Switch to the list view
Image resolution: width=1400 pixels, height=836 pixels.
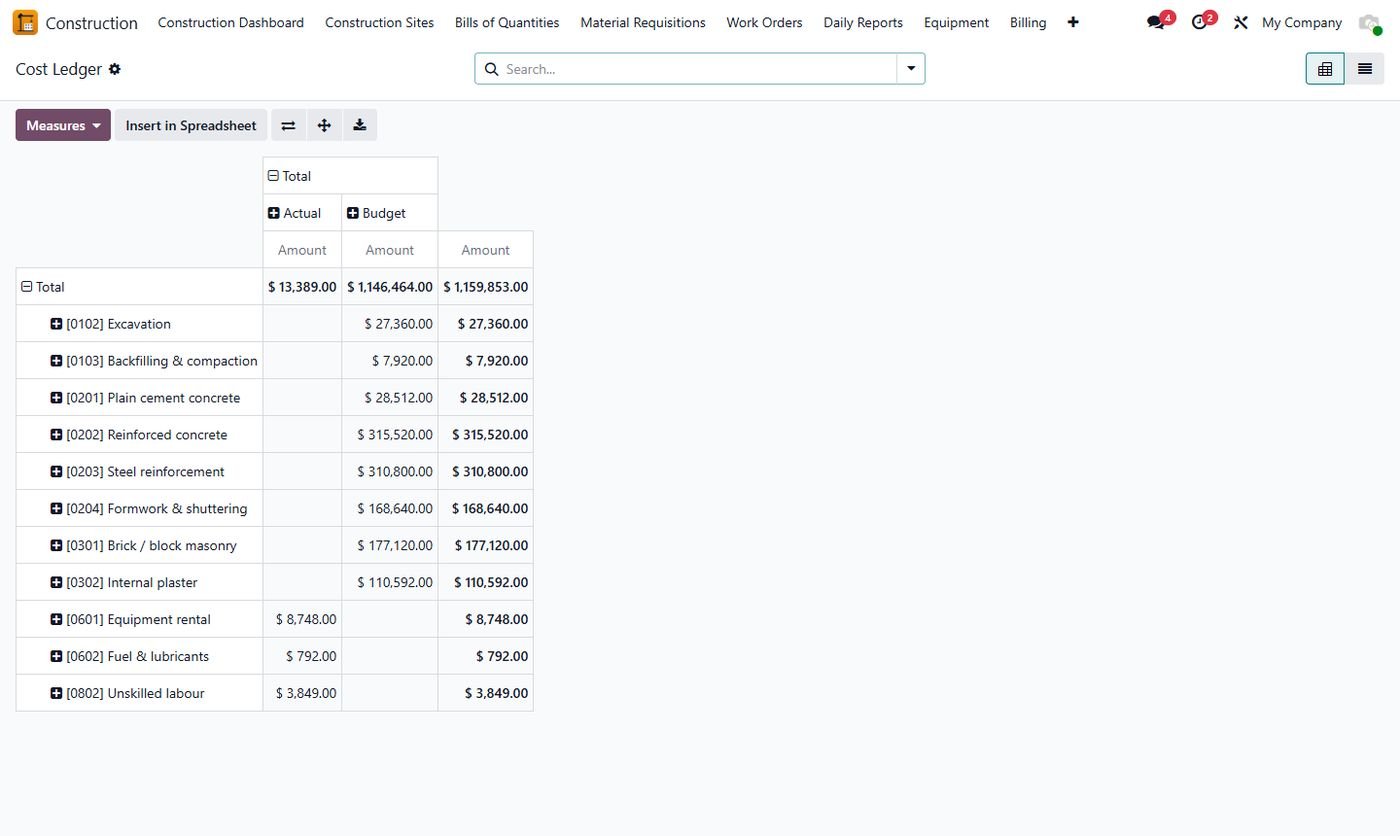[x=1365, y=69]
